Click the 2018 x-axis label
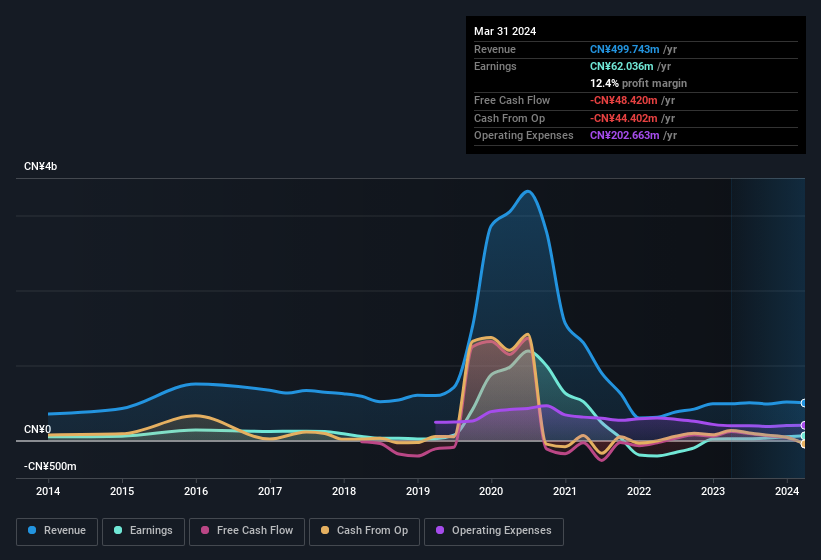Screen dimensions: 821x560 [343, 491]
